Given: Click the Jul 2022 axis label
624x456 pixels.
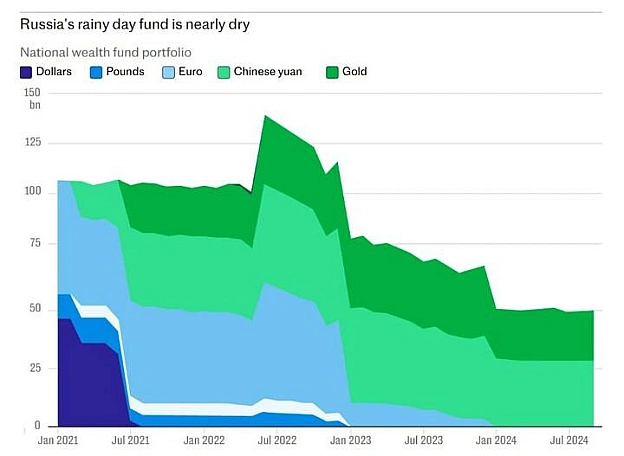Looking at the screenshot, I should [x=277, y=440].
